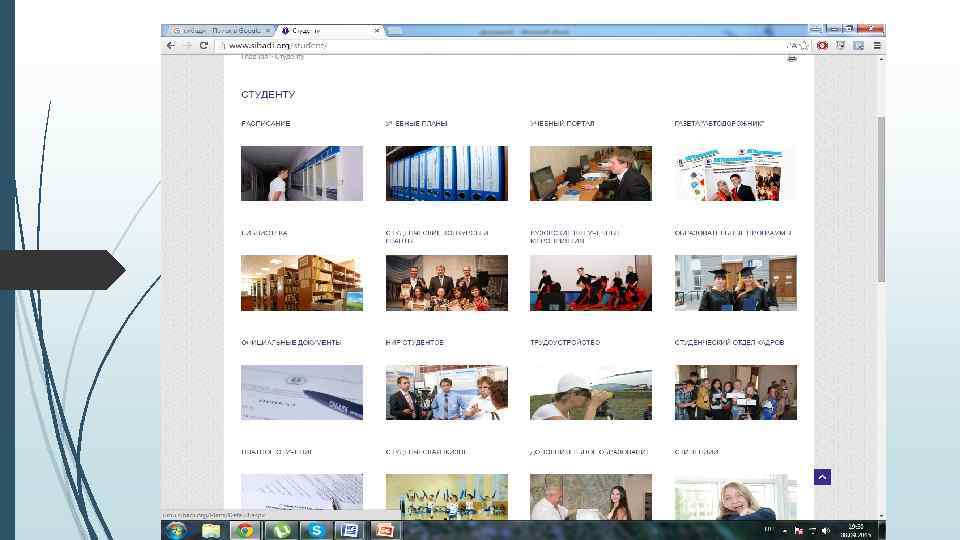Click the smiling blonde woman thumbnail
The width and height of the screenshot is (960, 540).
point(735,497)
